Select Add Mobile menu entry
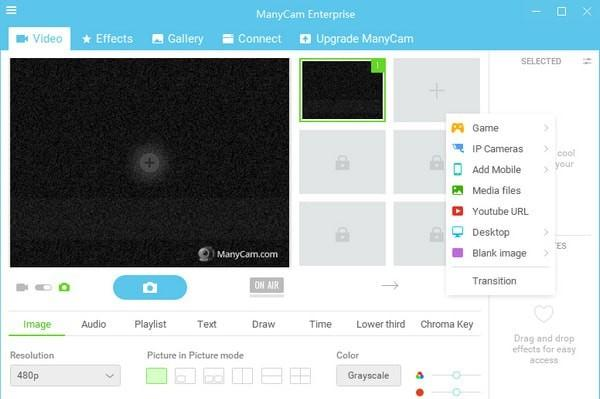Viewport: 600px width, 399px height. 501,169
